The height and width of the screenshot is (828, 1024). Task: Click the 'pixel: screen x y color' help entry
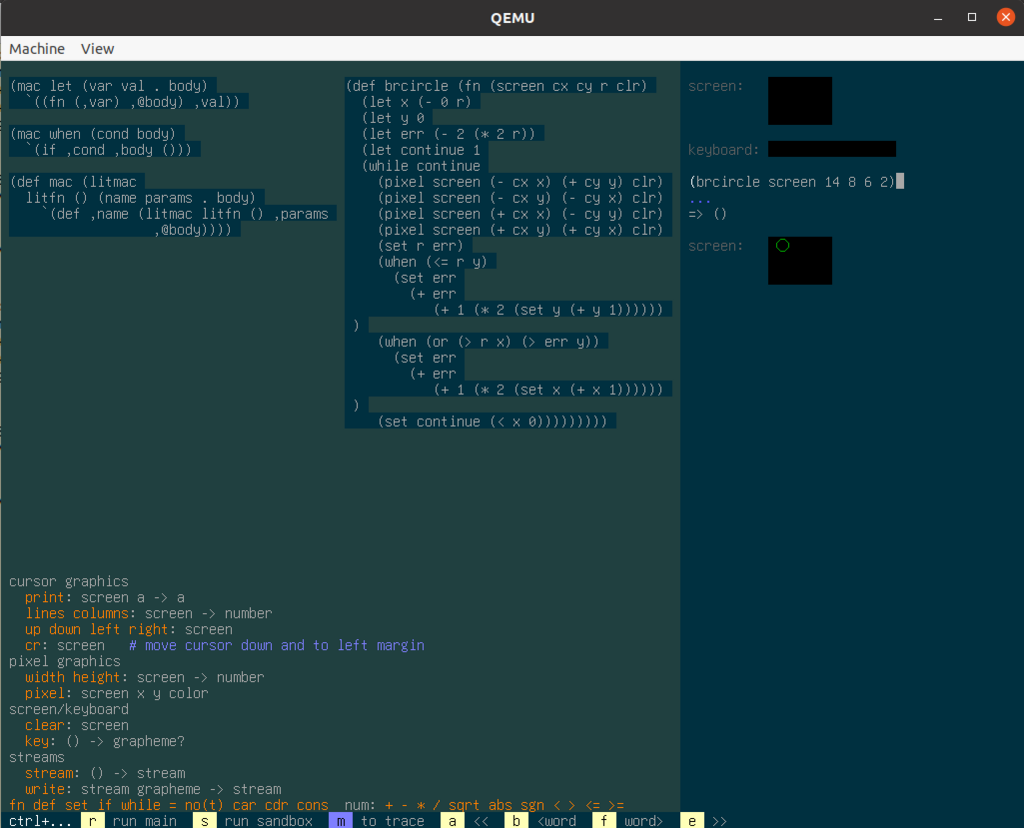116,693
